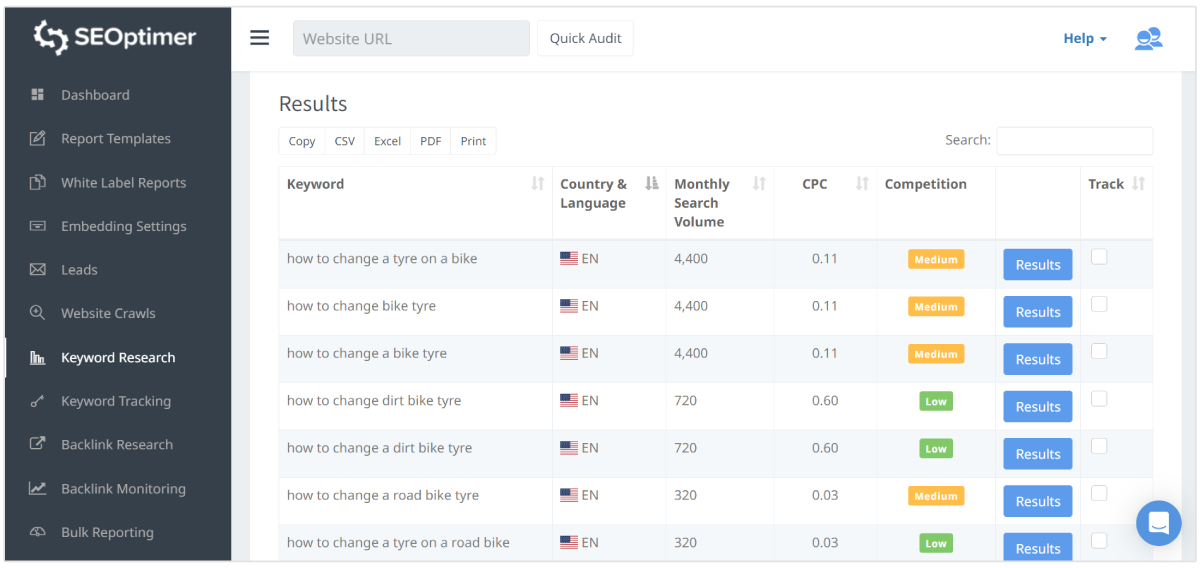The image size is (1200, 568).
Task: Click the Backlink Research icon
Action: pyautogui.click(x=38, y=445)
